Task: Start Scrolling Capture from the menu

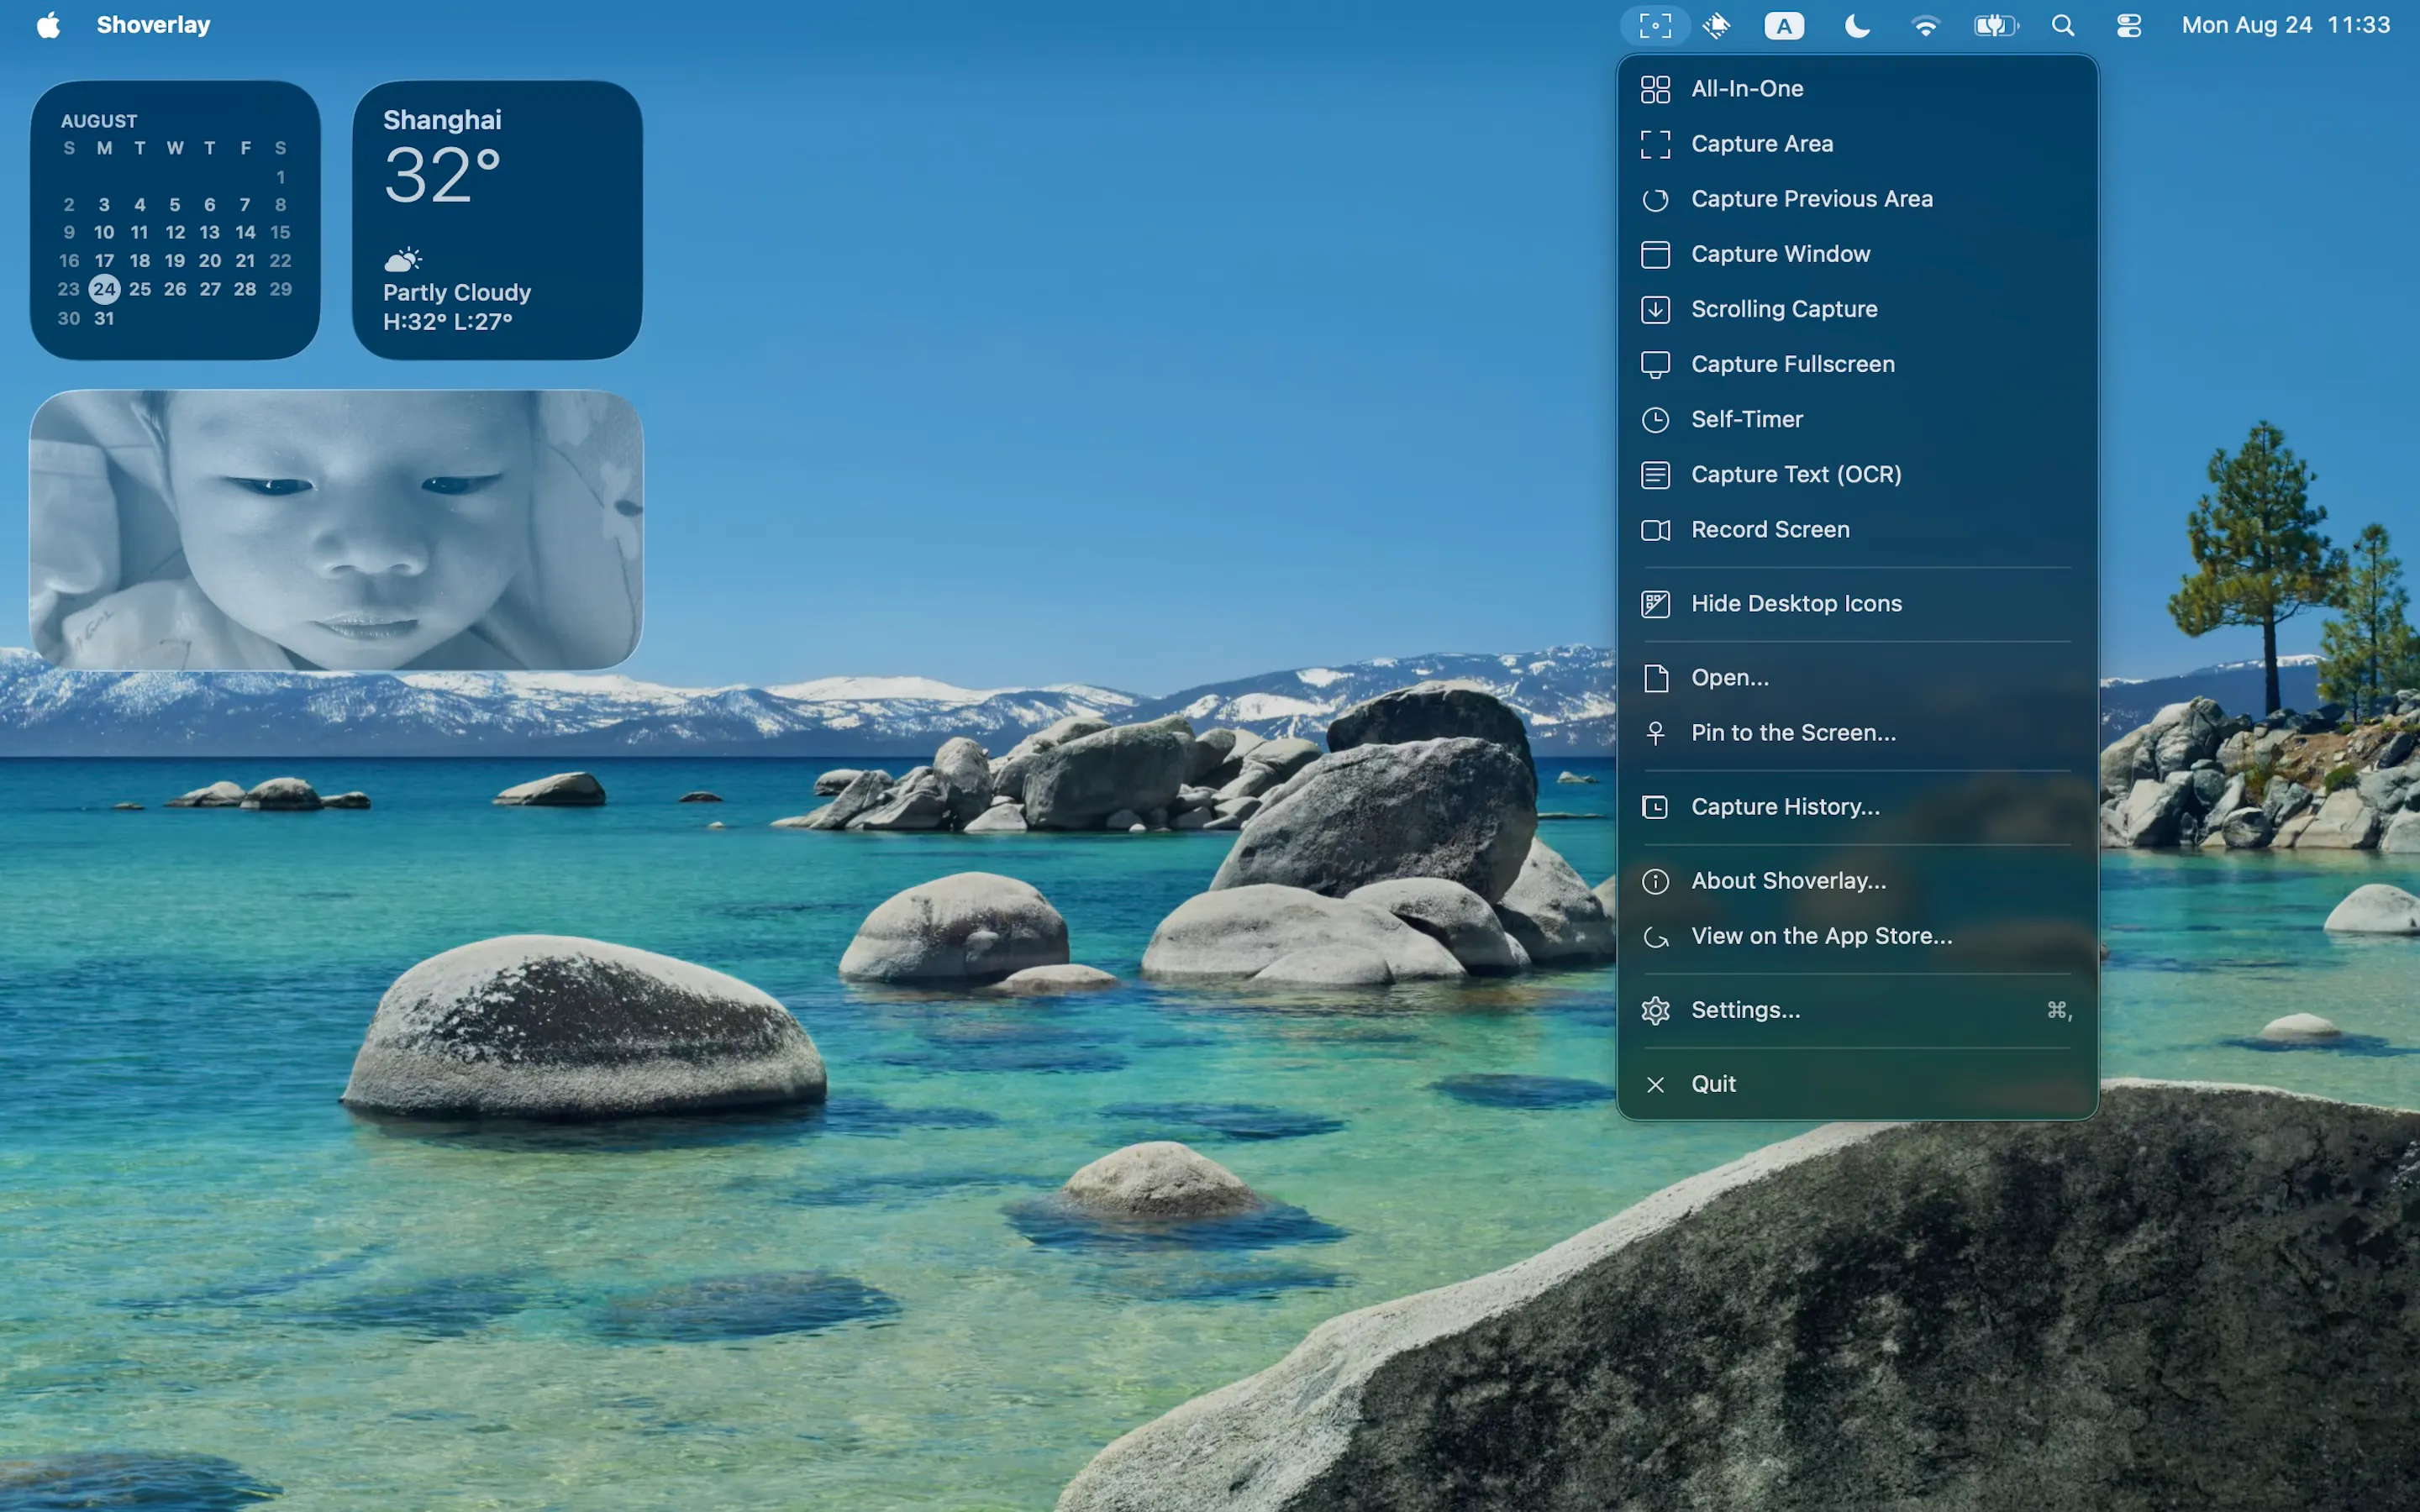Action: tap(1857, 309)
